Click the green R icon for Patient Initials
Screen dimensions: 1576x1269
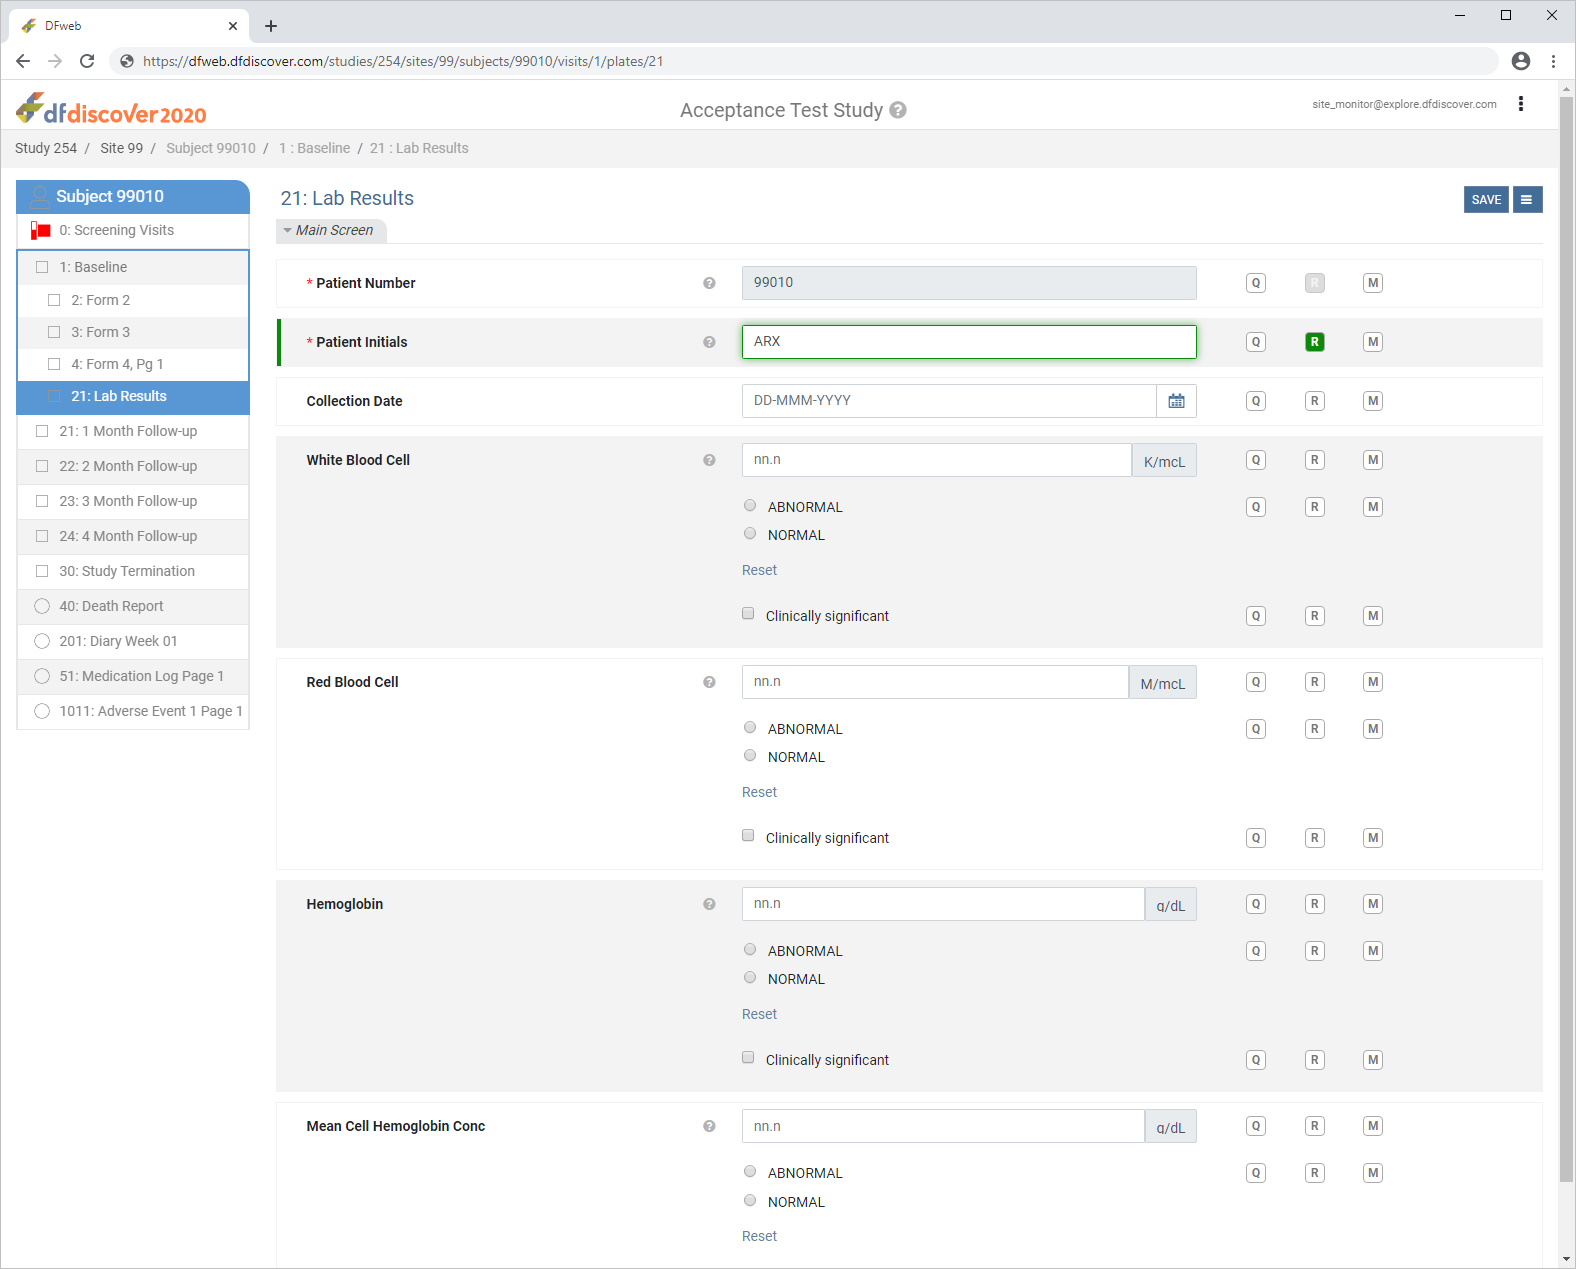click(x=1314, y=342)
